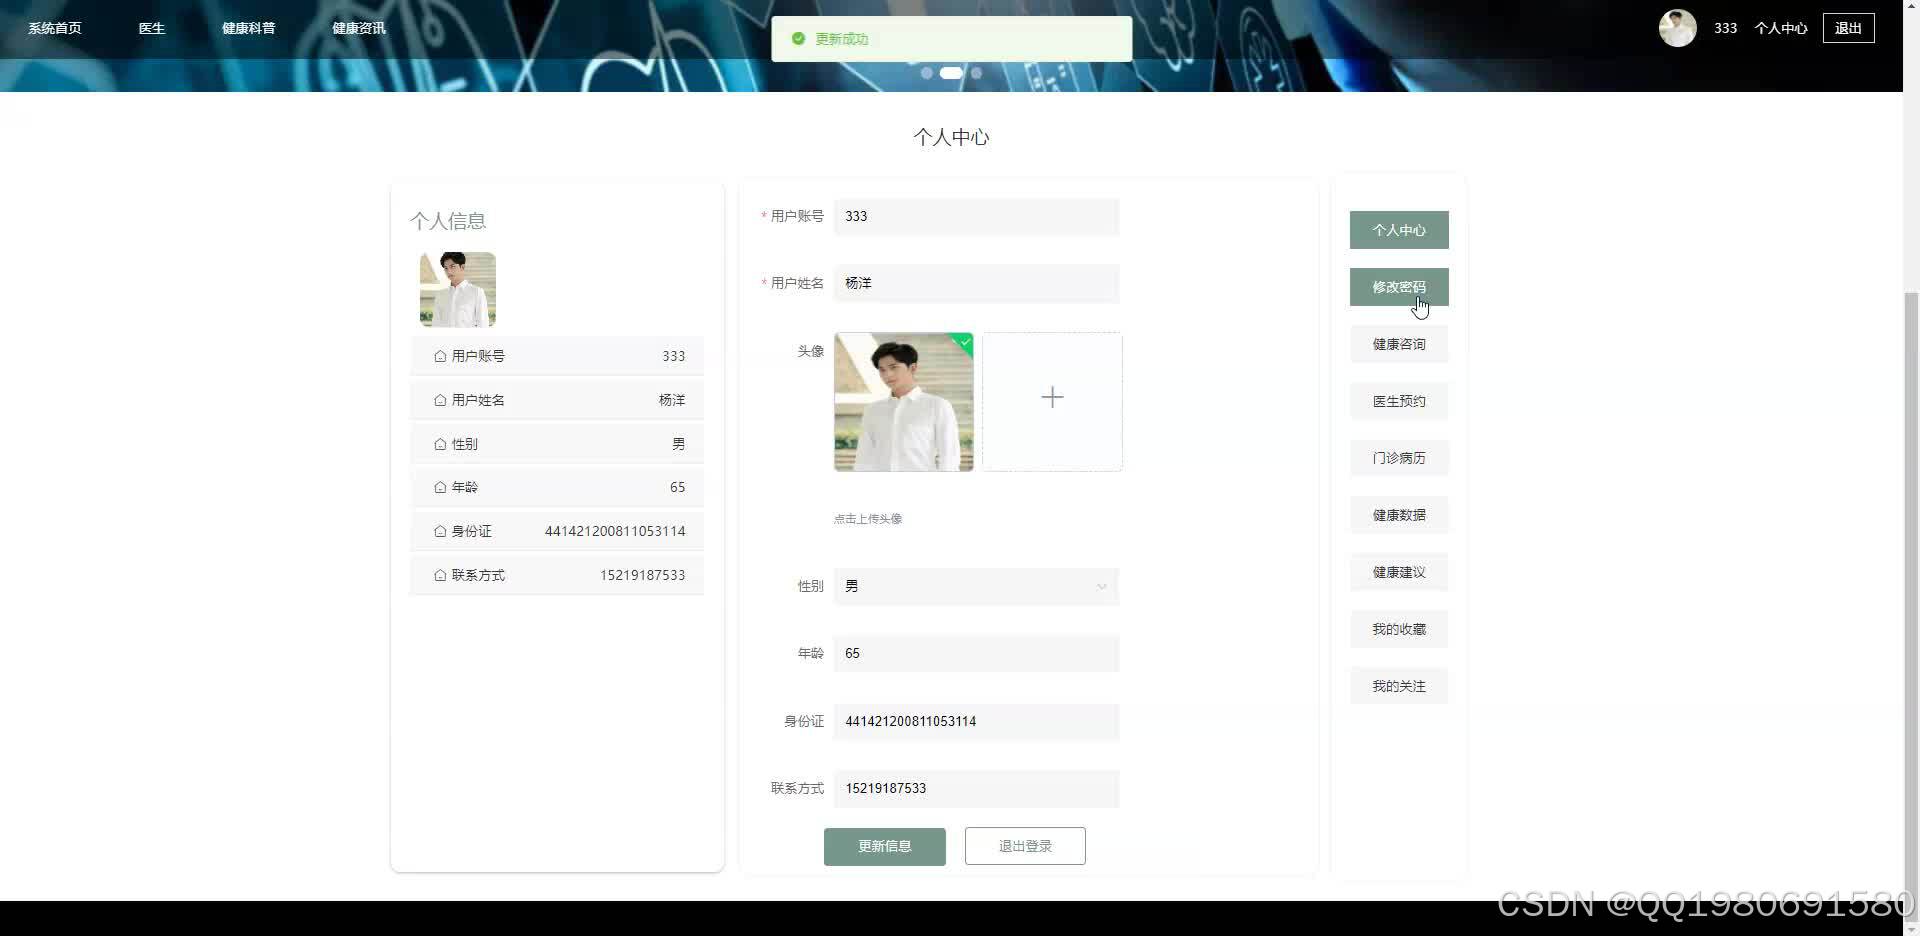Click the home icon beside 用户账号 row

pos(440,356)
